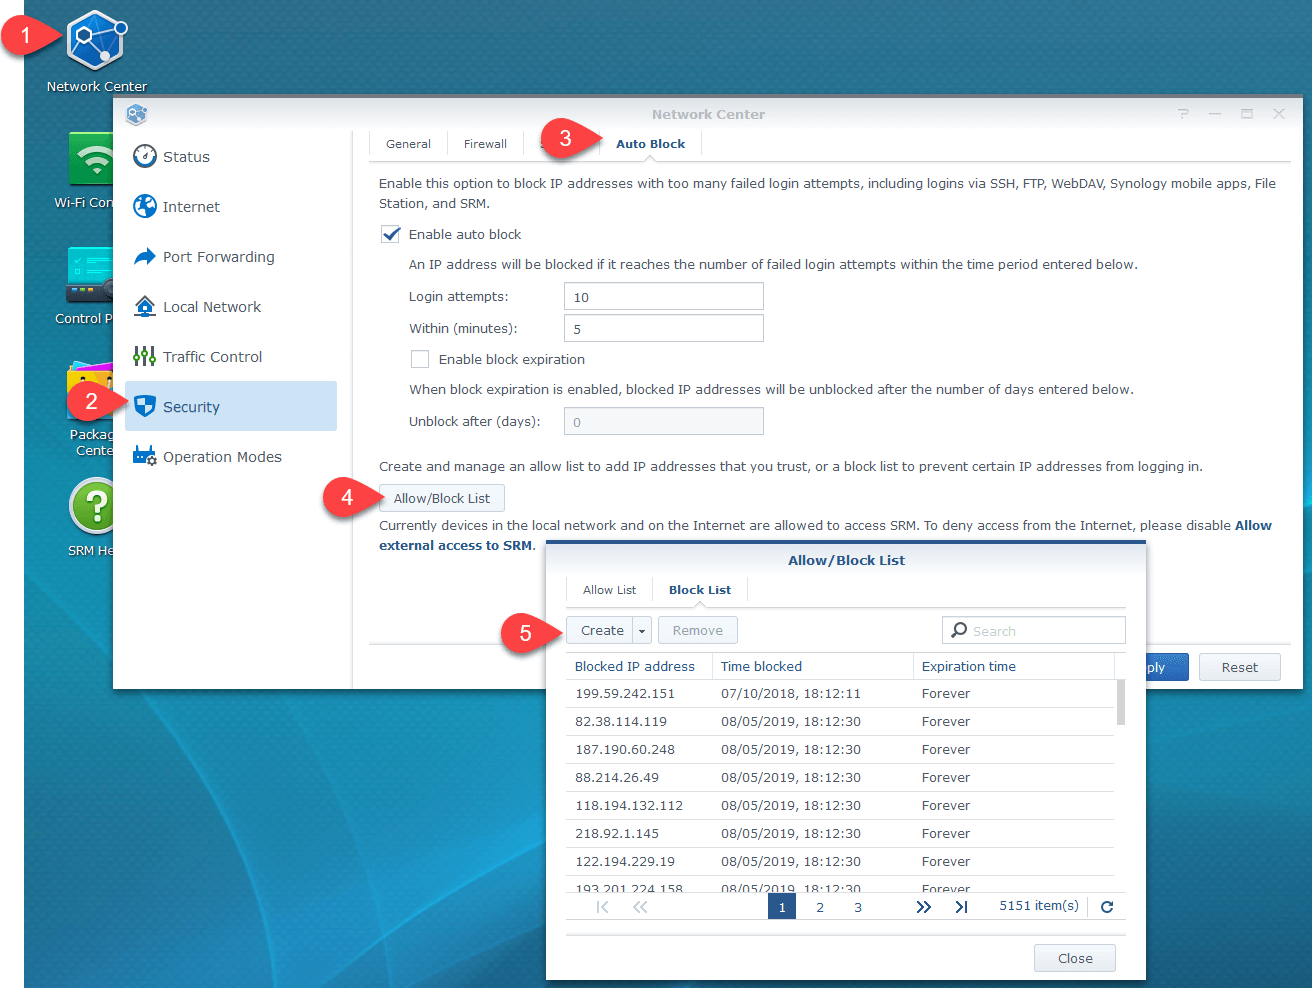Click the Allow/Block List button
Viewport: 1312px width, 988px height.
click(x=442, y=498)
